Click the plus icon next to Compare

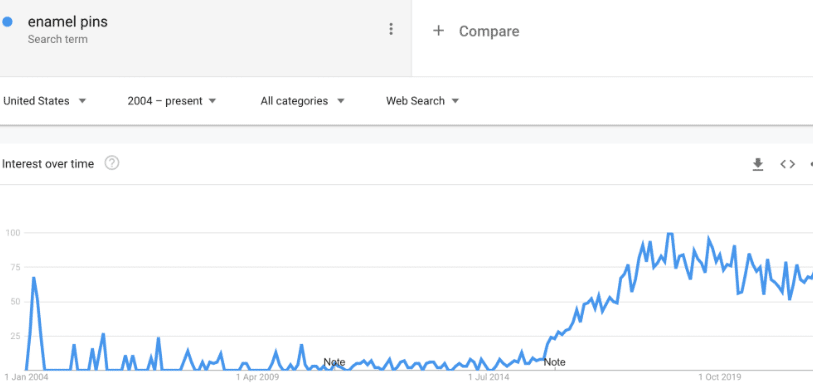[439, 31]
